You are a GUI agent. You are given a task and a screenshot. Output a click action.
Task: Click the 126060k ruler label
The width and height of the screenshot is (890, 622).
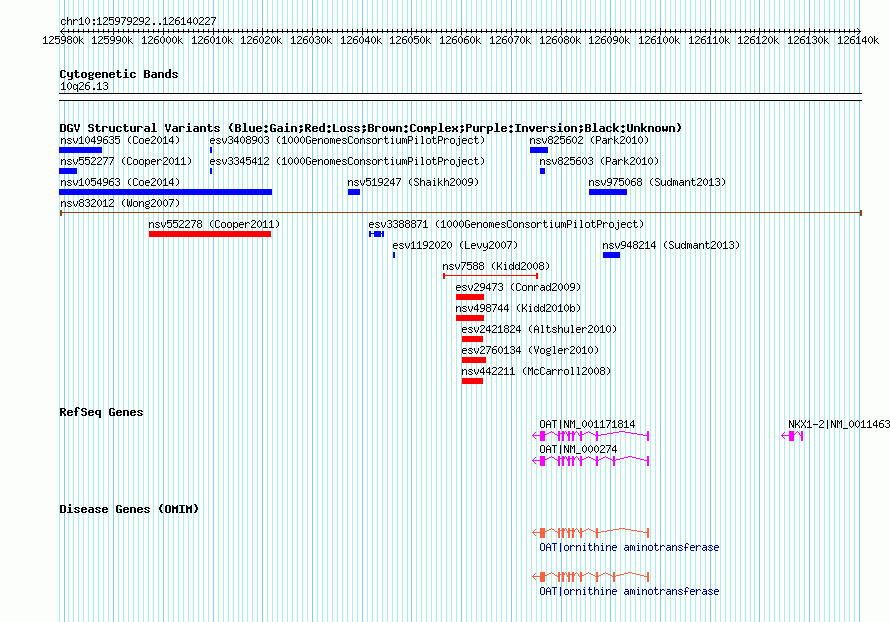pyautogui.click(x=460, y=40)
